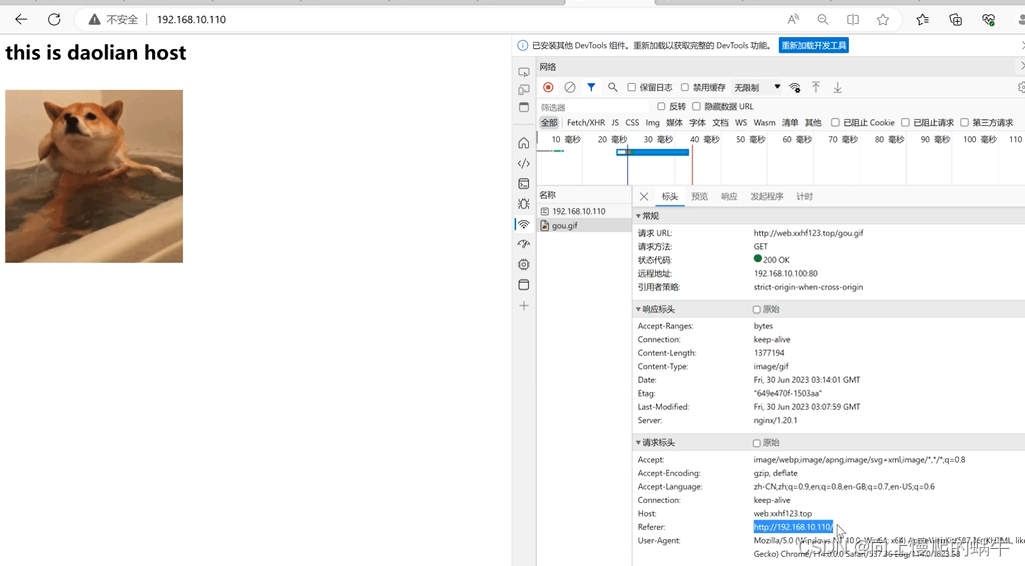
Task: Check the 反转 filter option
Action: (x=661, y=106)
